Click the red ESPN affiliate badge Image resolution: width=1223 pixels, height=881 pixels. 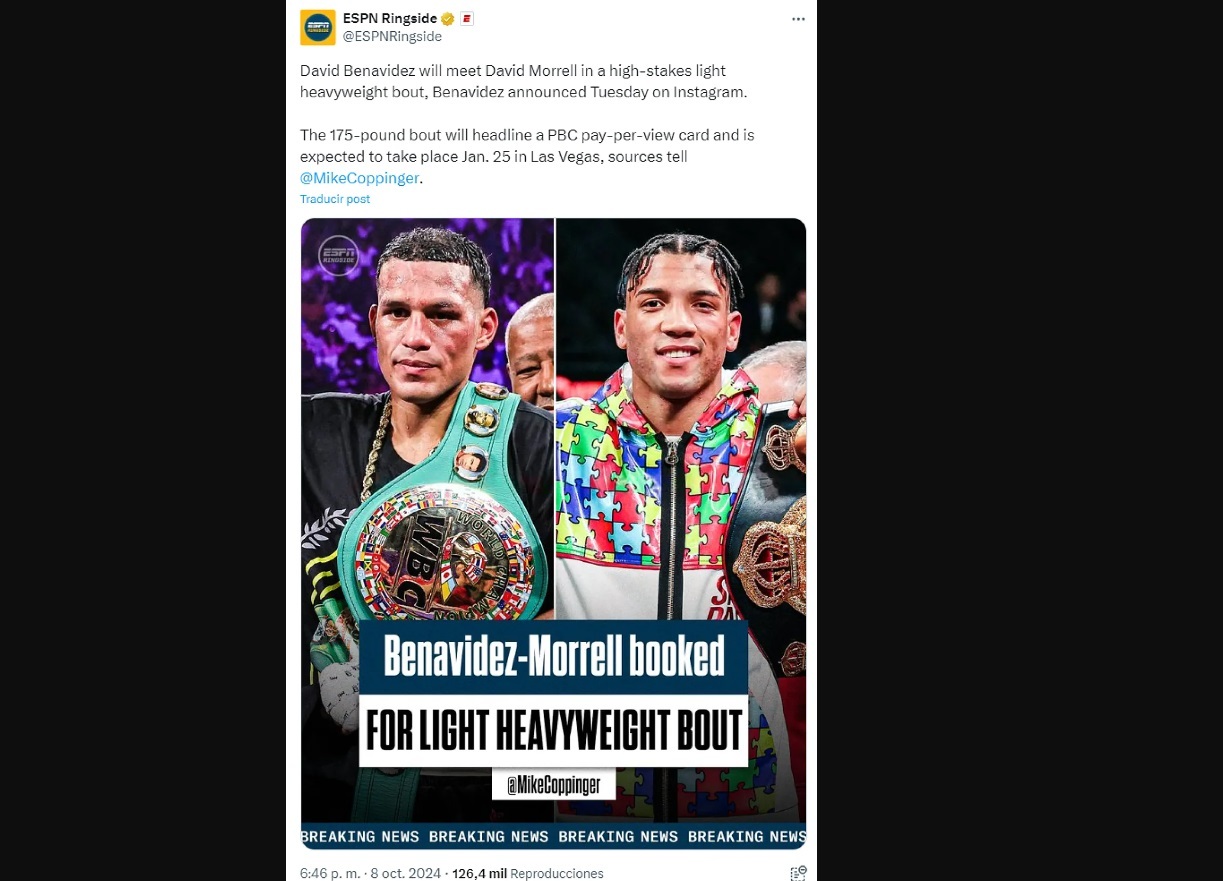point(467,18)
